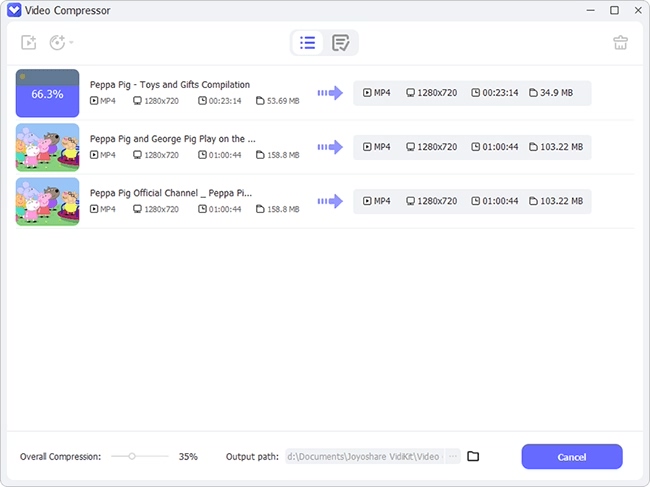Switch to the converted history tab
The image size is (650, 487).
pos(341,43)
